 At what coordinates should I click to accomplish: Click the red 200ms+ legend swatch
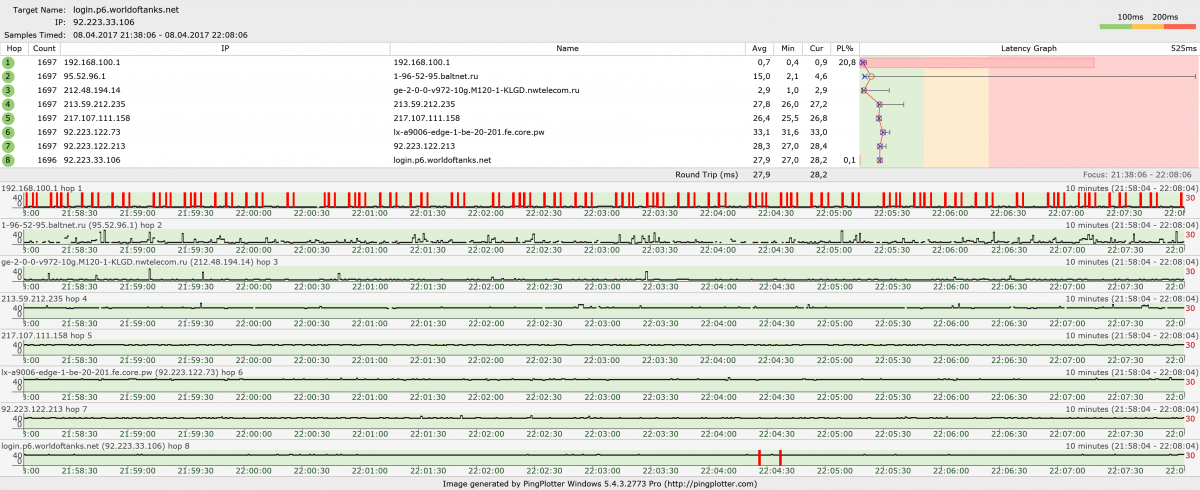click(x=1178, y=26)
